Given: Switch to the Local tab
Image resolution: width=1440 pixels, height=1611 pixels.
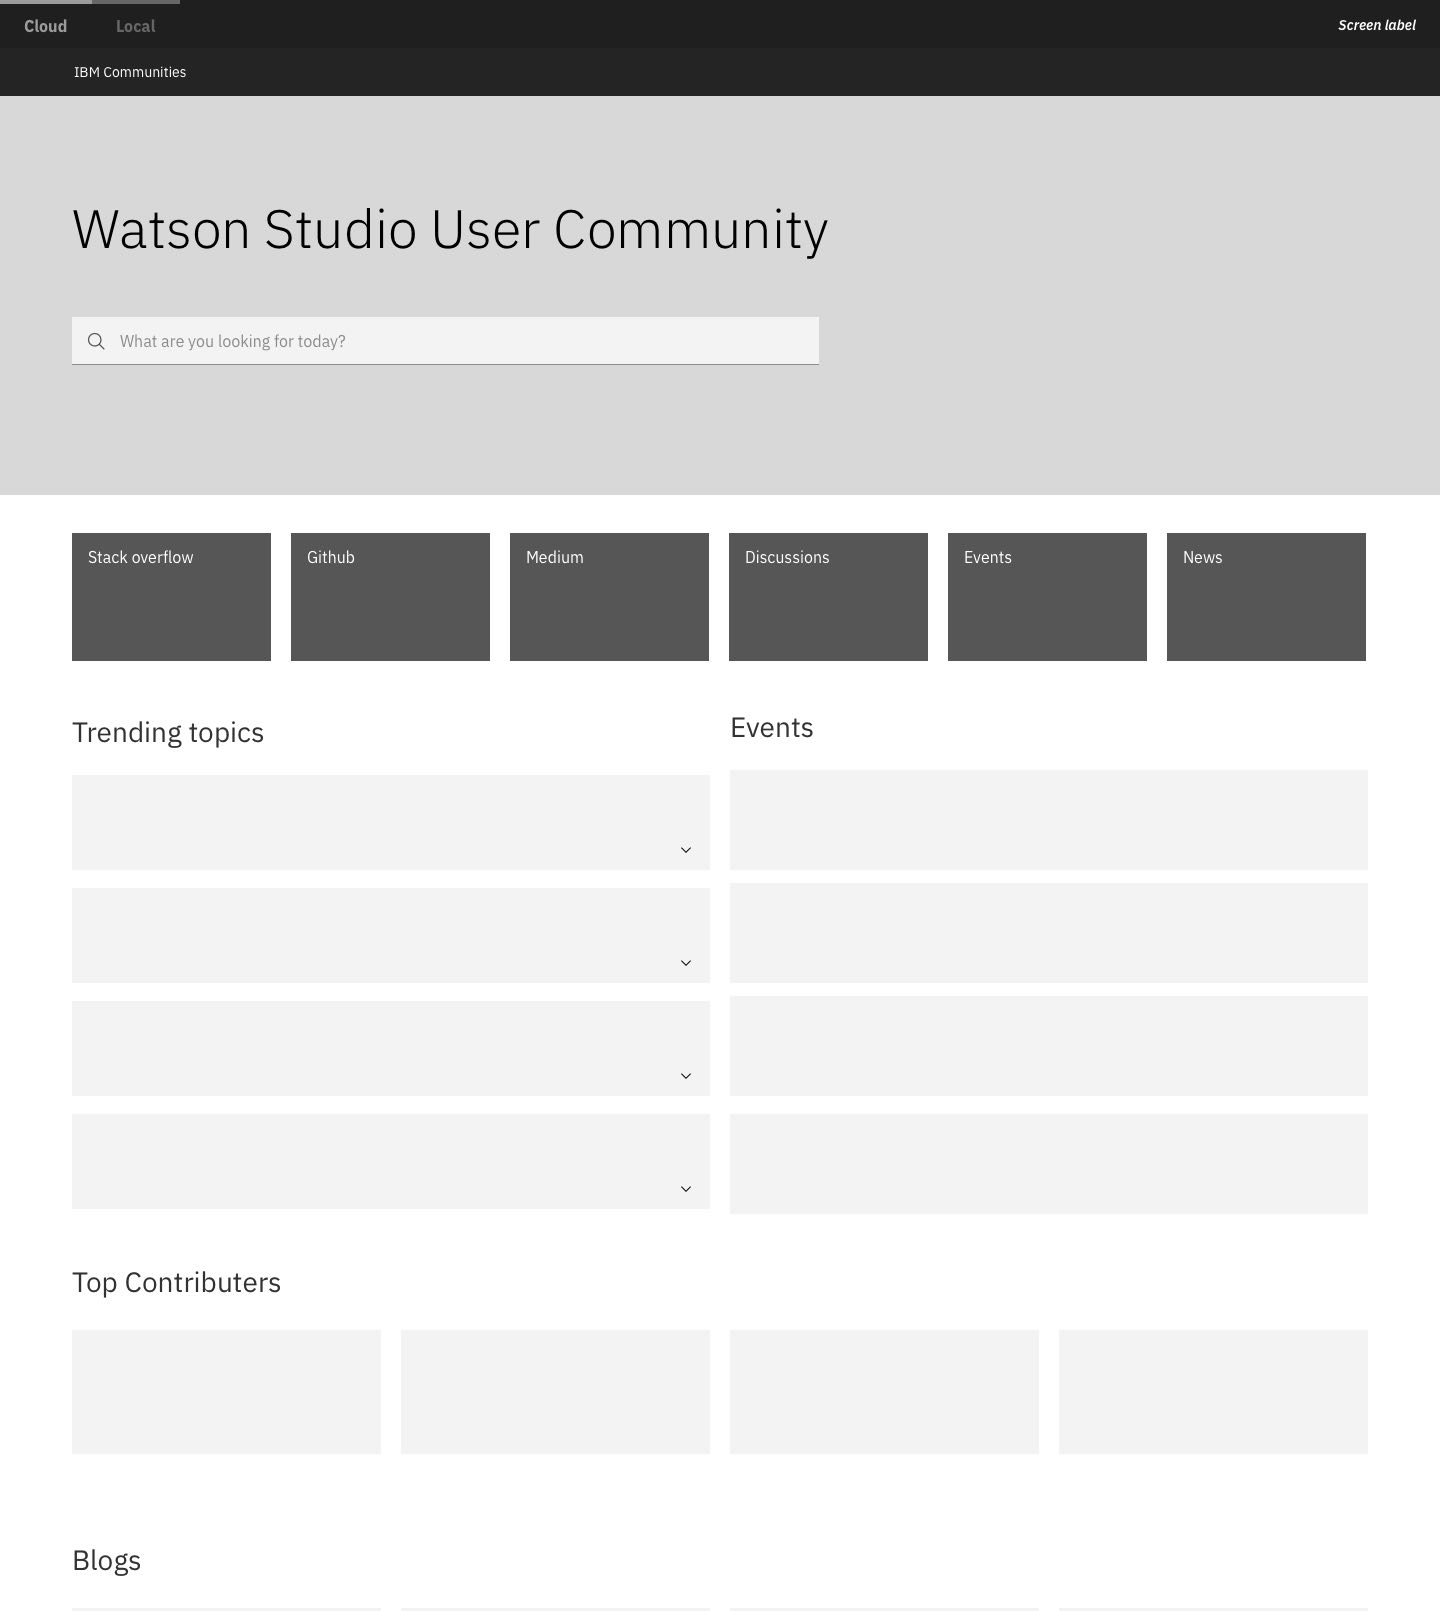Looking at the screenshot, I should point(135,26).
